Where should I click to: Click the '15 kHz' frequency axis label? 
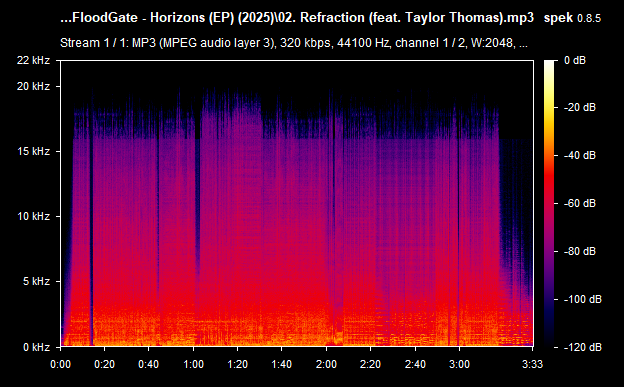pyautogui.click(x=33, y=151)
